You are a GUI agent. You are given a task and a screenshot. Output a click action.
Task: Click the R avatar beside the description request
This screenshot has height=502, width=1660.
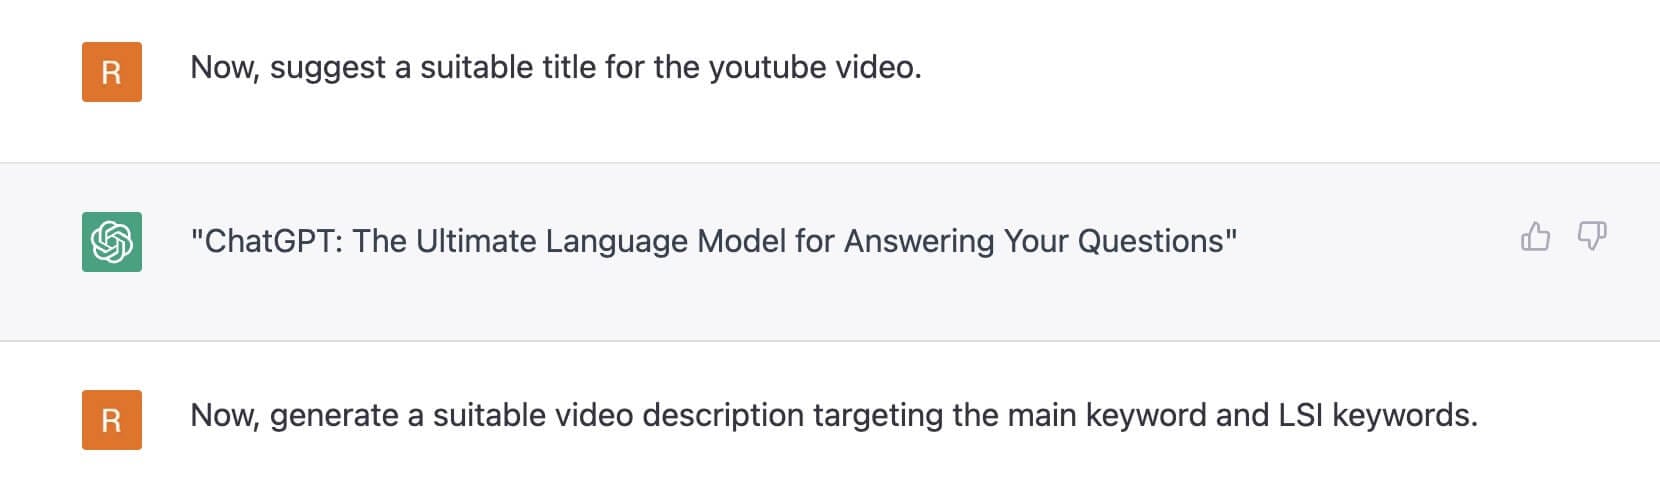click(x=112, y=420)
